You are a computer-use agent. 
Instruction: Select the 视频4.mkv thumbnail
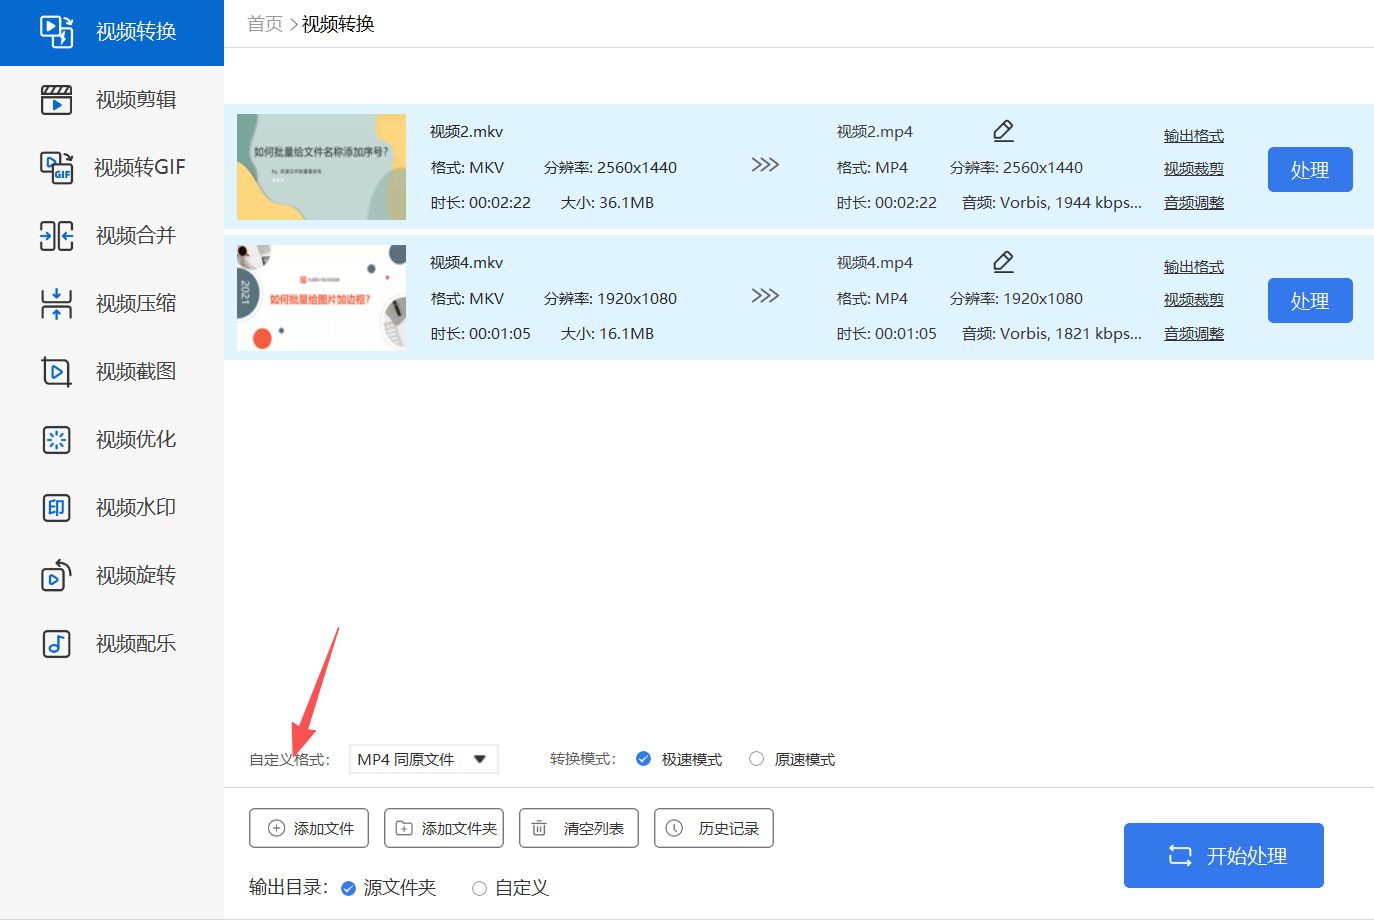[321, 298]
